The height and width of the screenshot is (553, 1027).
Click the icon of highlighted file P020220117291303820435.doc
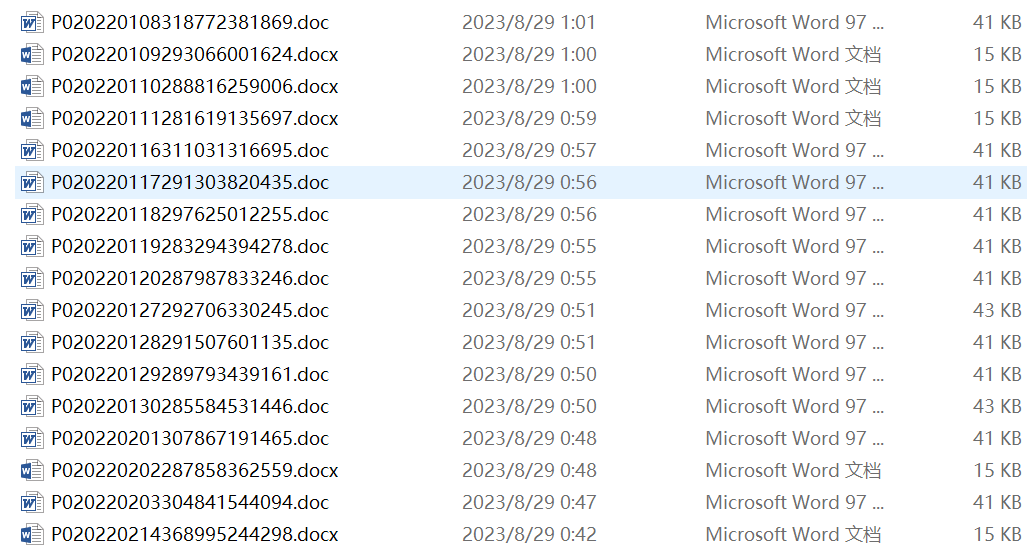(32, 182)
